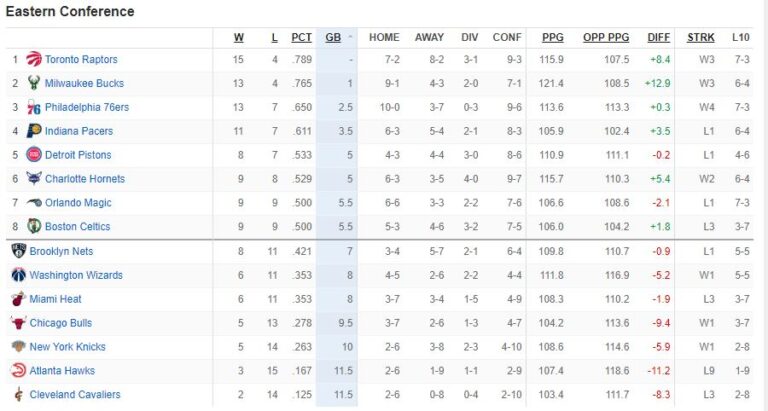
Task: Click the Boston Celtics logo
Action: click(x=34, y=227)
